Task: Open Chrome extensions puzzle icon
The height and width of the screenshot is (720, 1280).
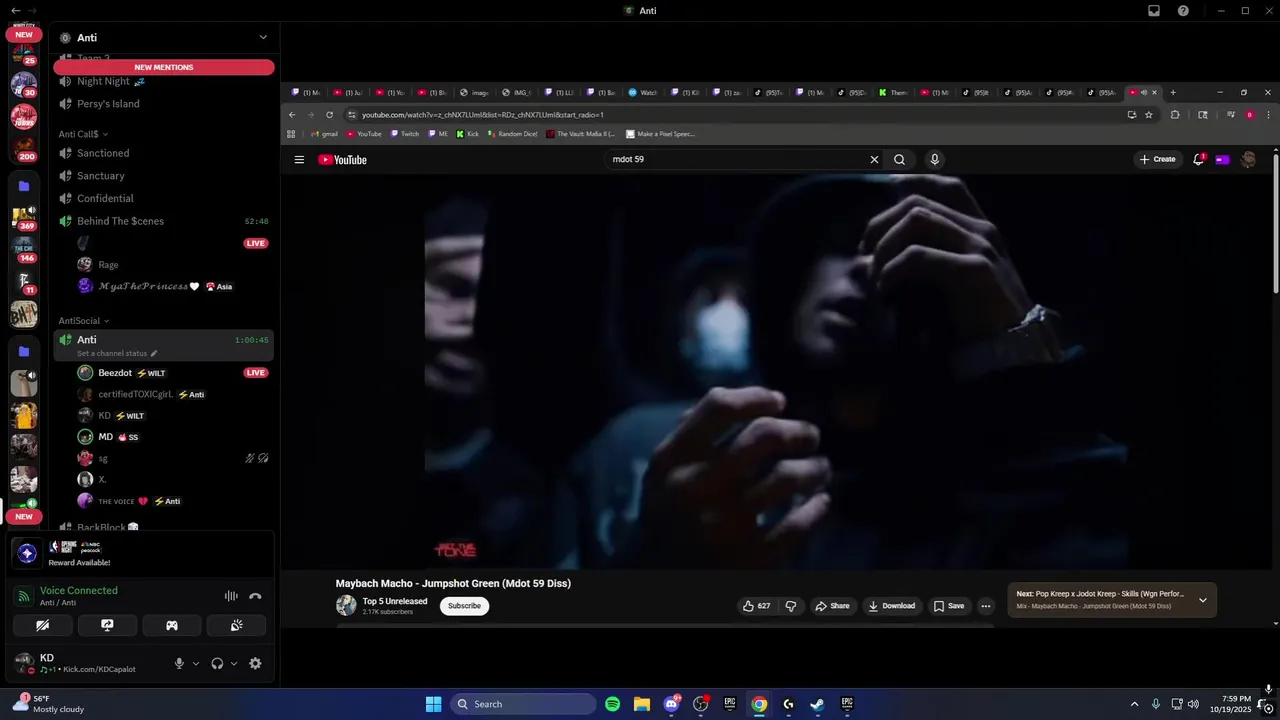Action: pos(1175,115)
